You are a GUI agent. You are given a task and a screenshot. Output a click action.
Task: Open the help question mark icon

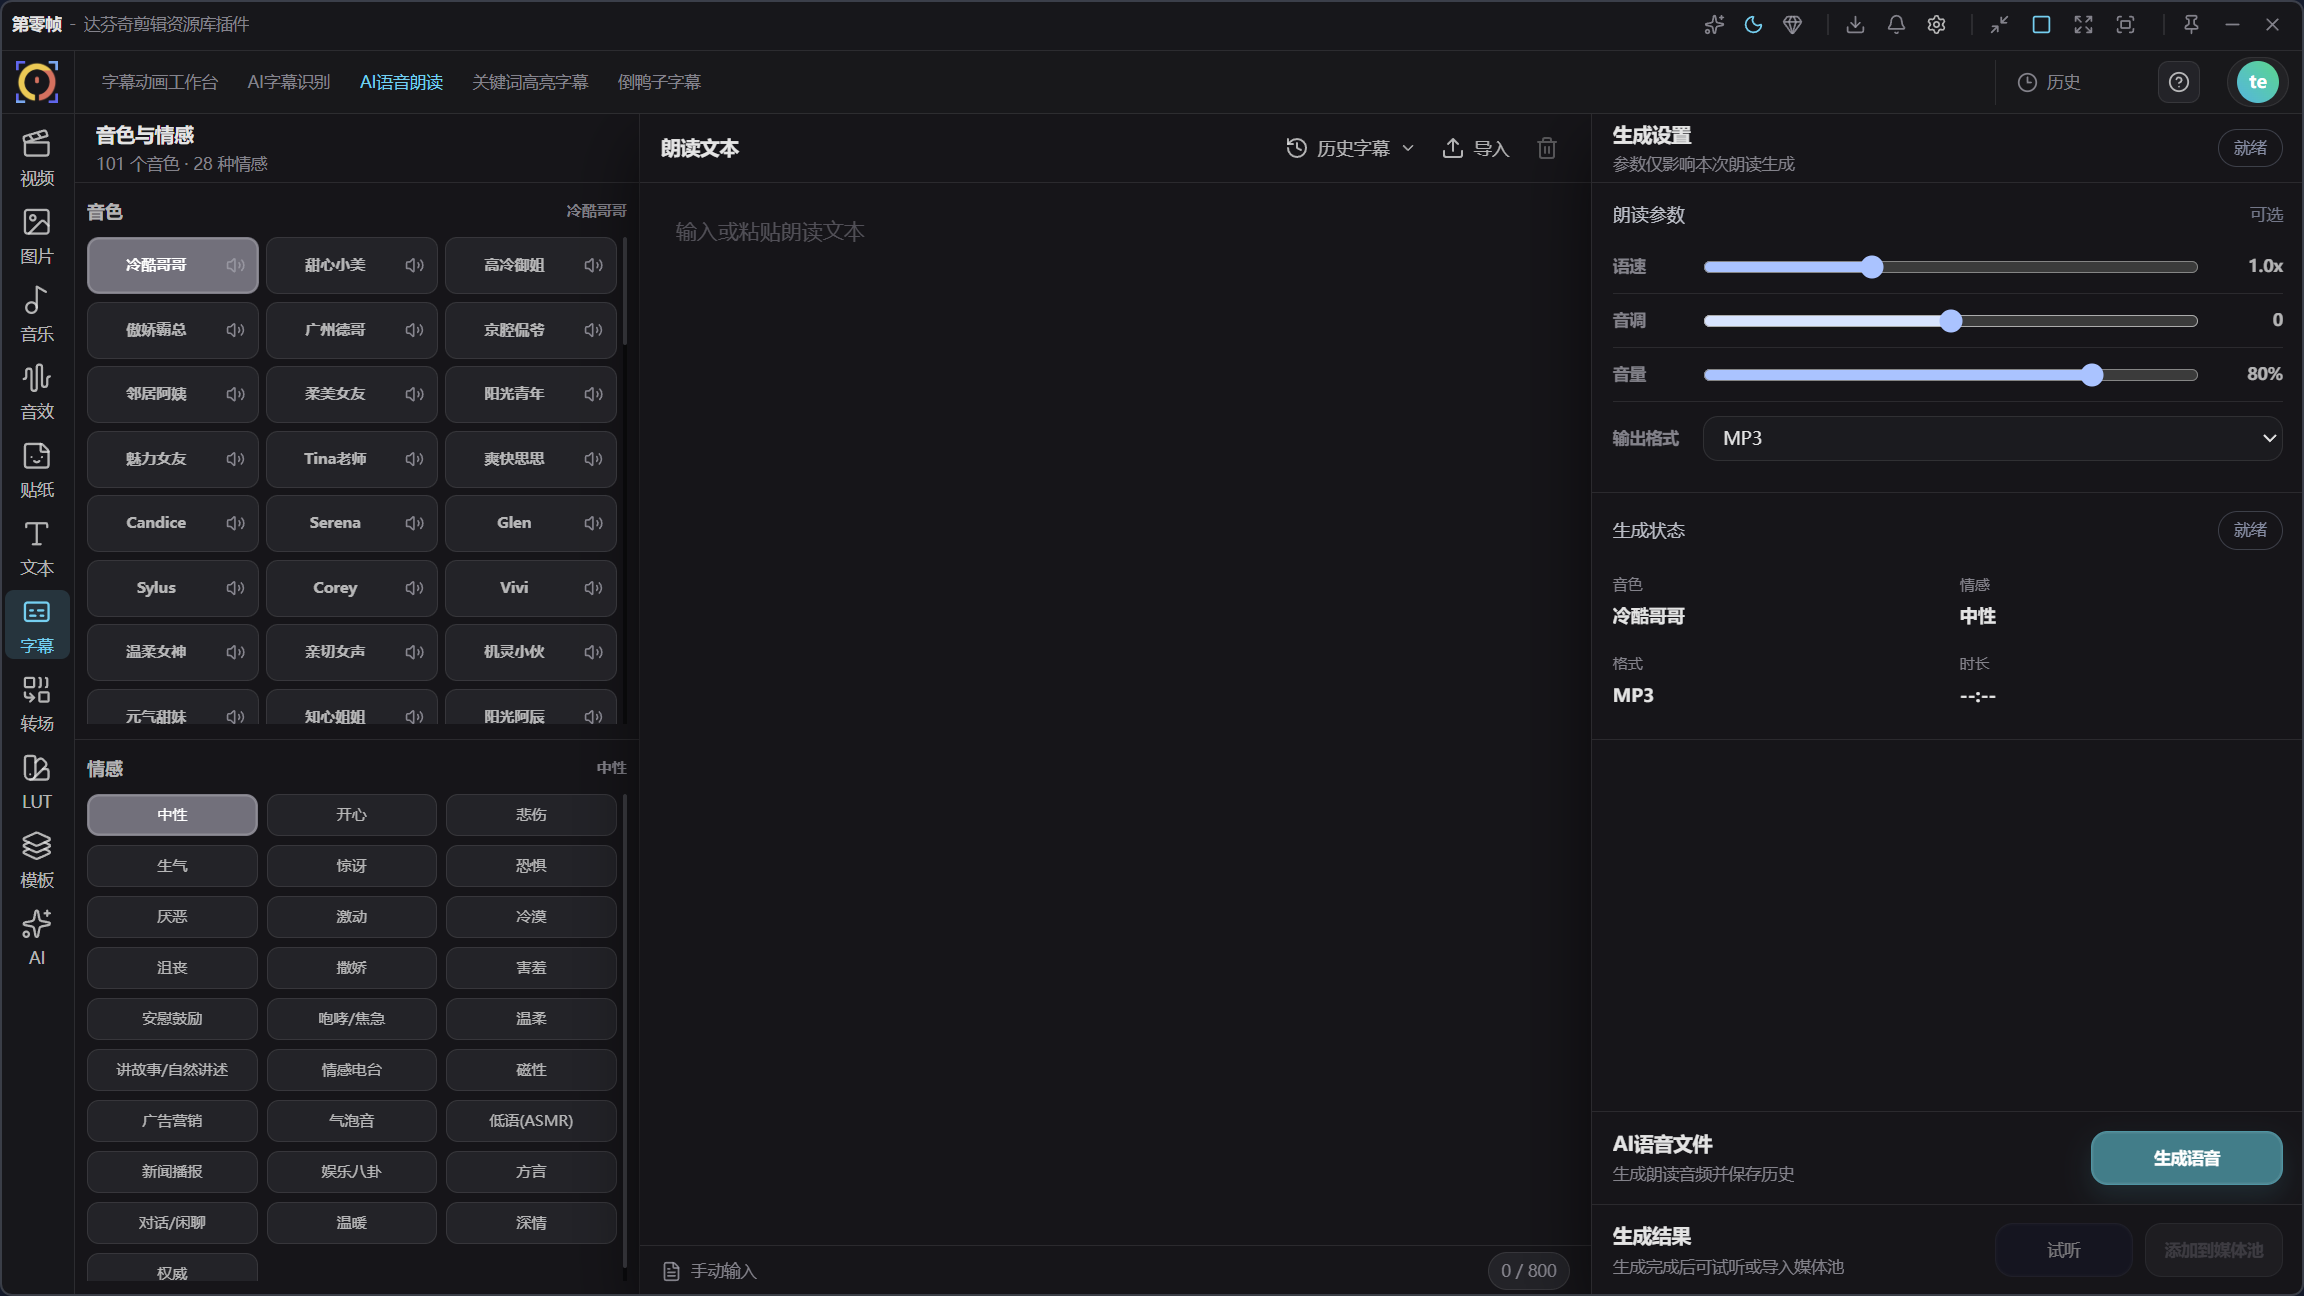point(2179,82)
